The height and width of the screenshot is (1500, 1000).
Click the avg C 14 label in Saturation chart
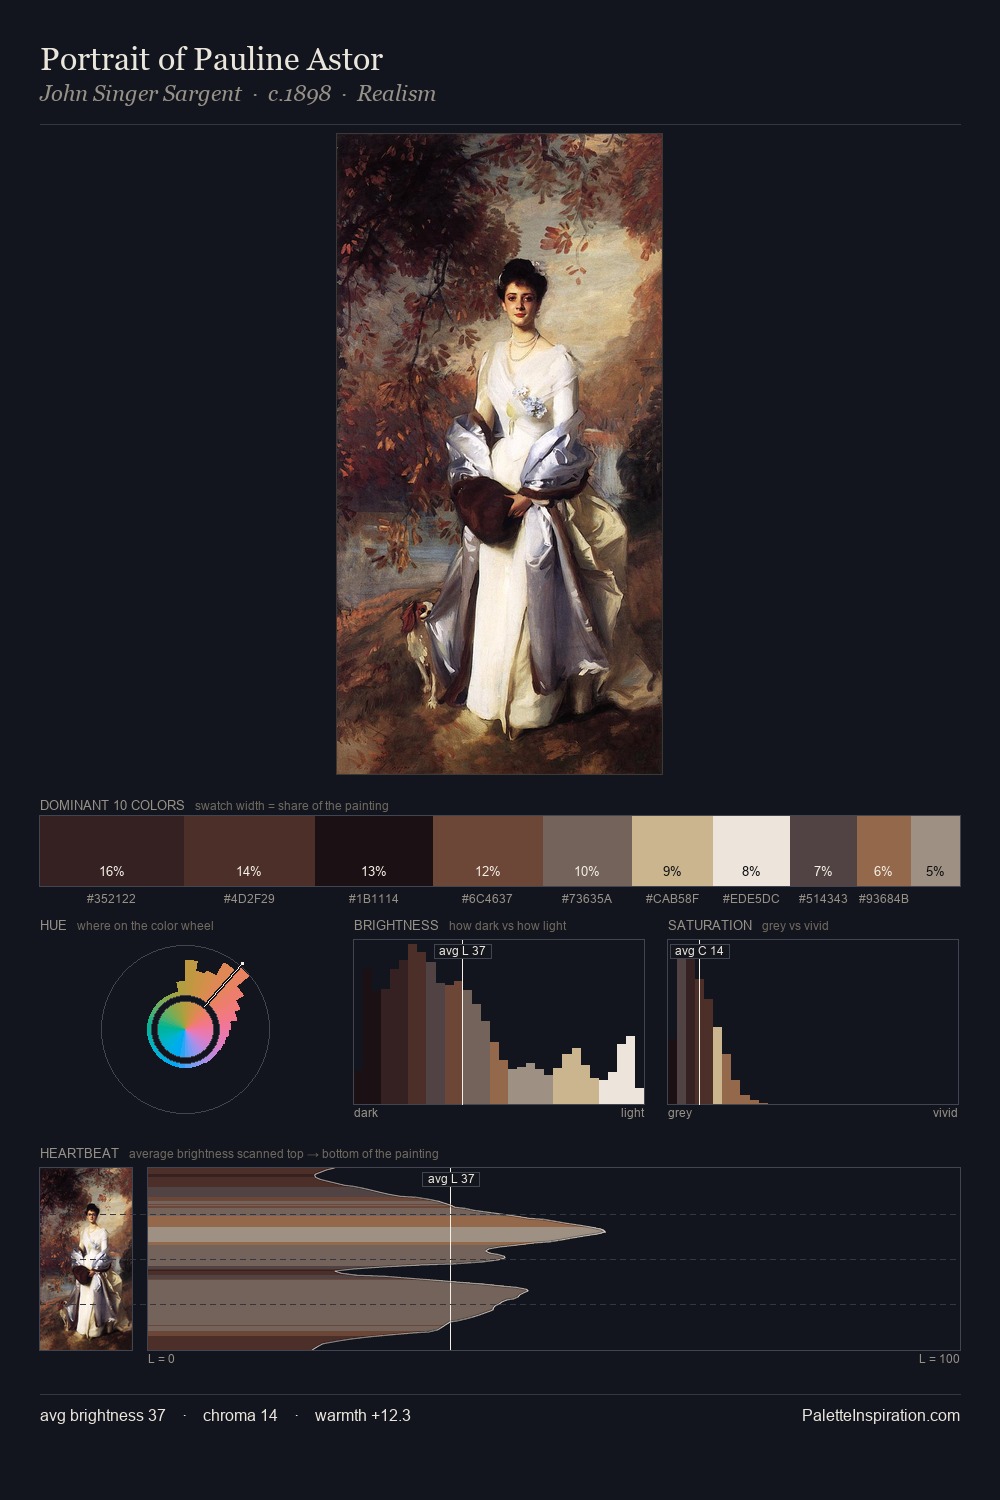point(699,951)
